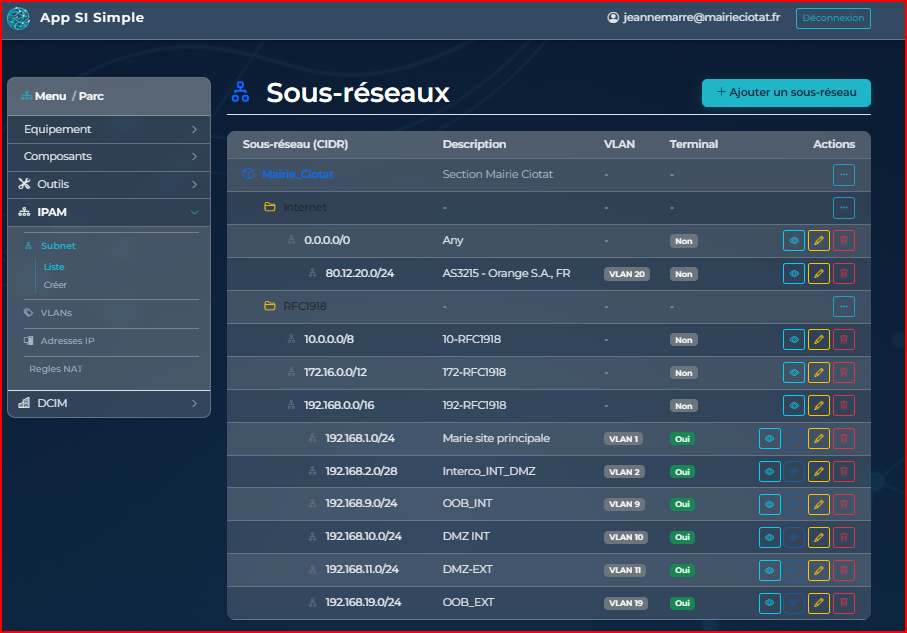Delete the 10.0.0.0/8 subnet

click(x=844, y=340)
